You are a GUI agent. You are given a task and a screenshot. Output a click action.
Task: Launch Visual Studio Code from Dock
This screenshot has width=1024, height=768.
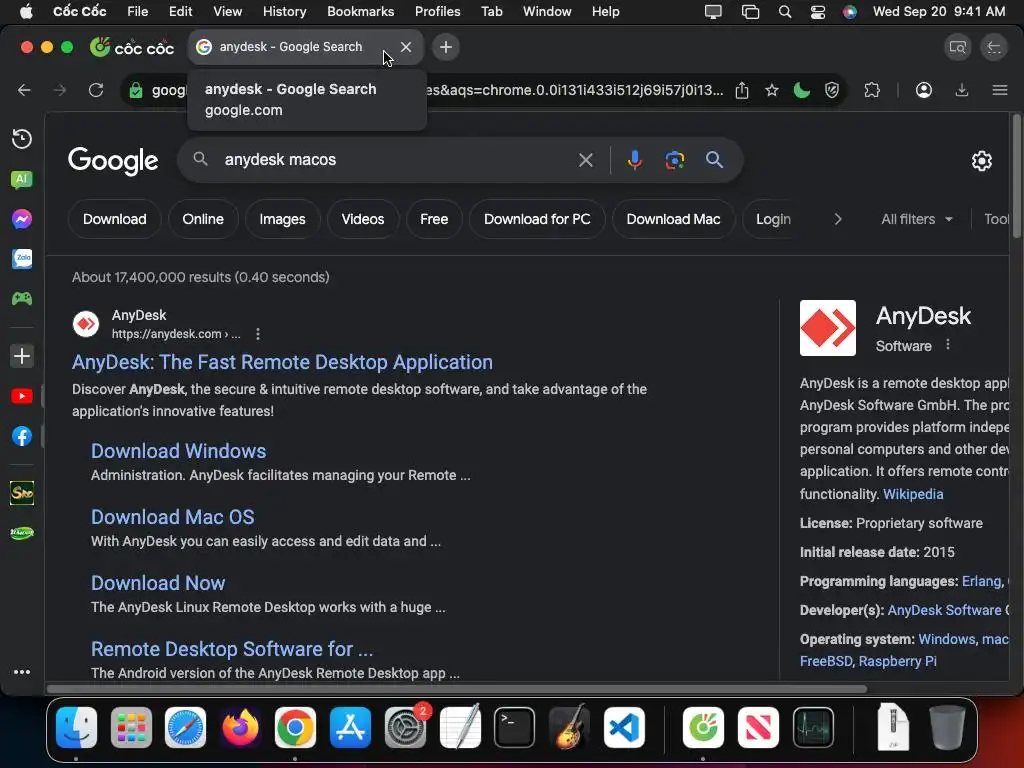(x=624, y=728)
